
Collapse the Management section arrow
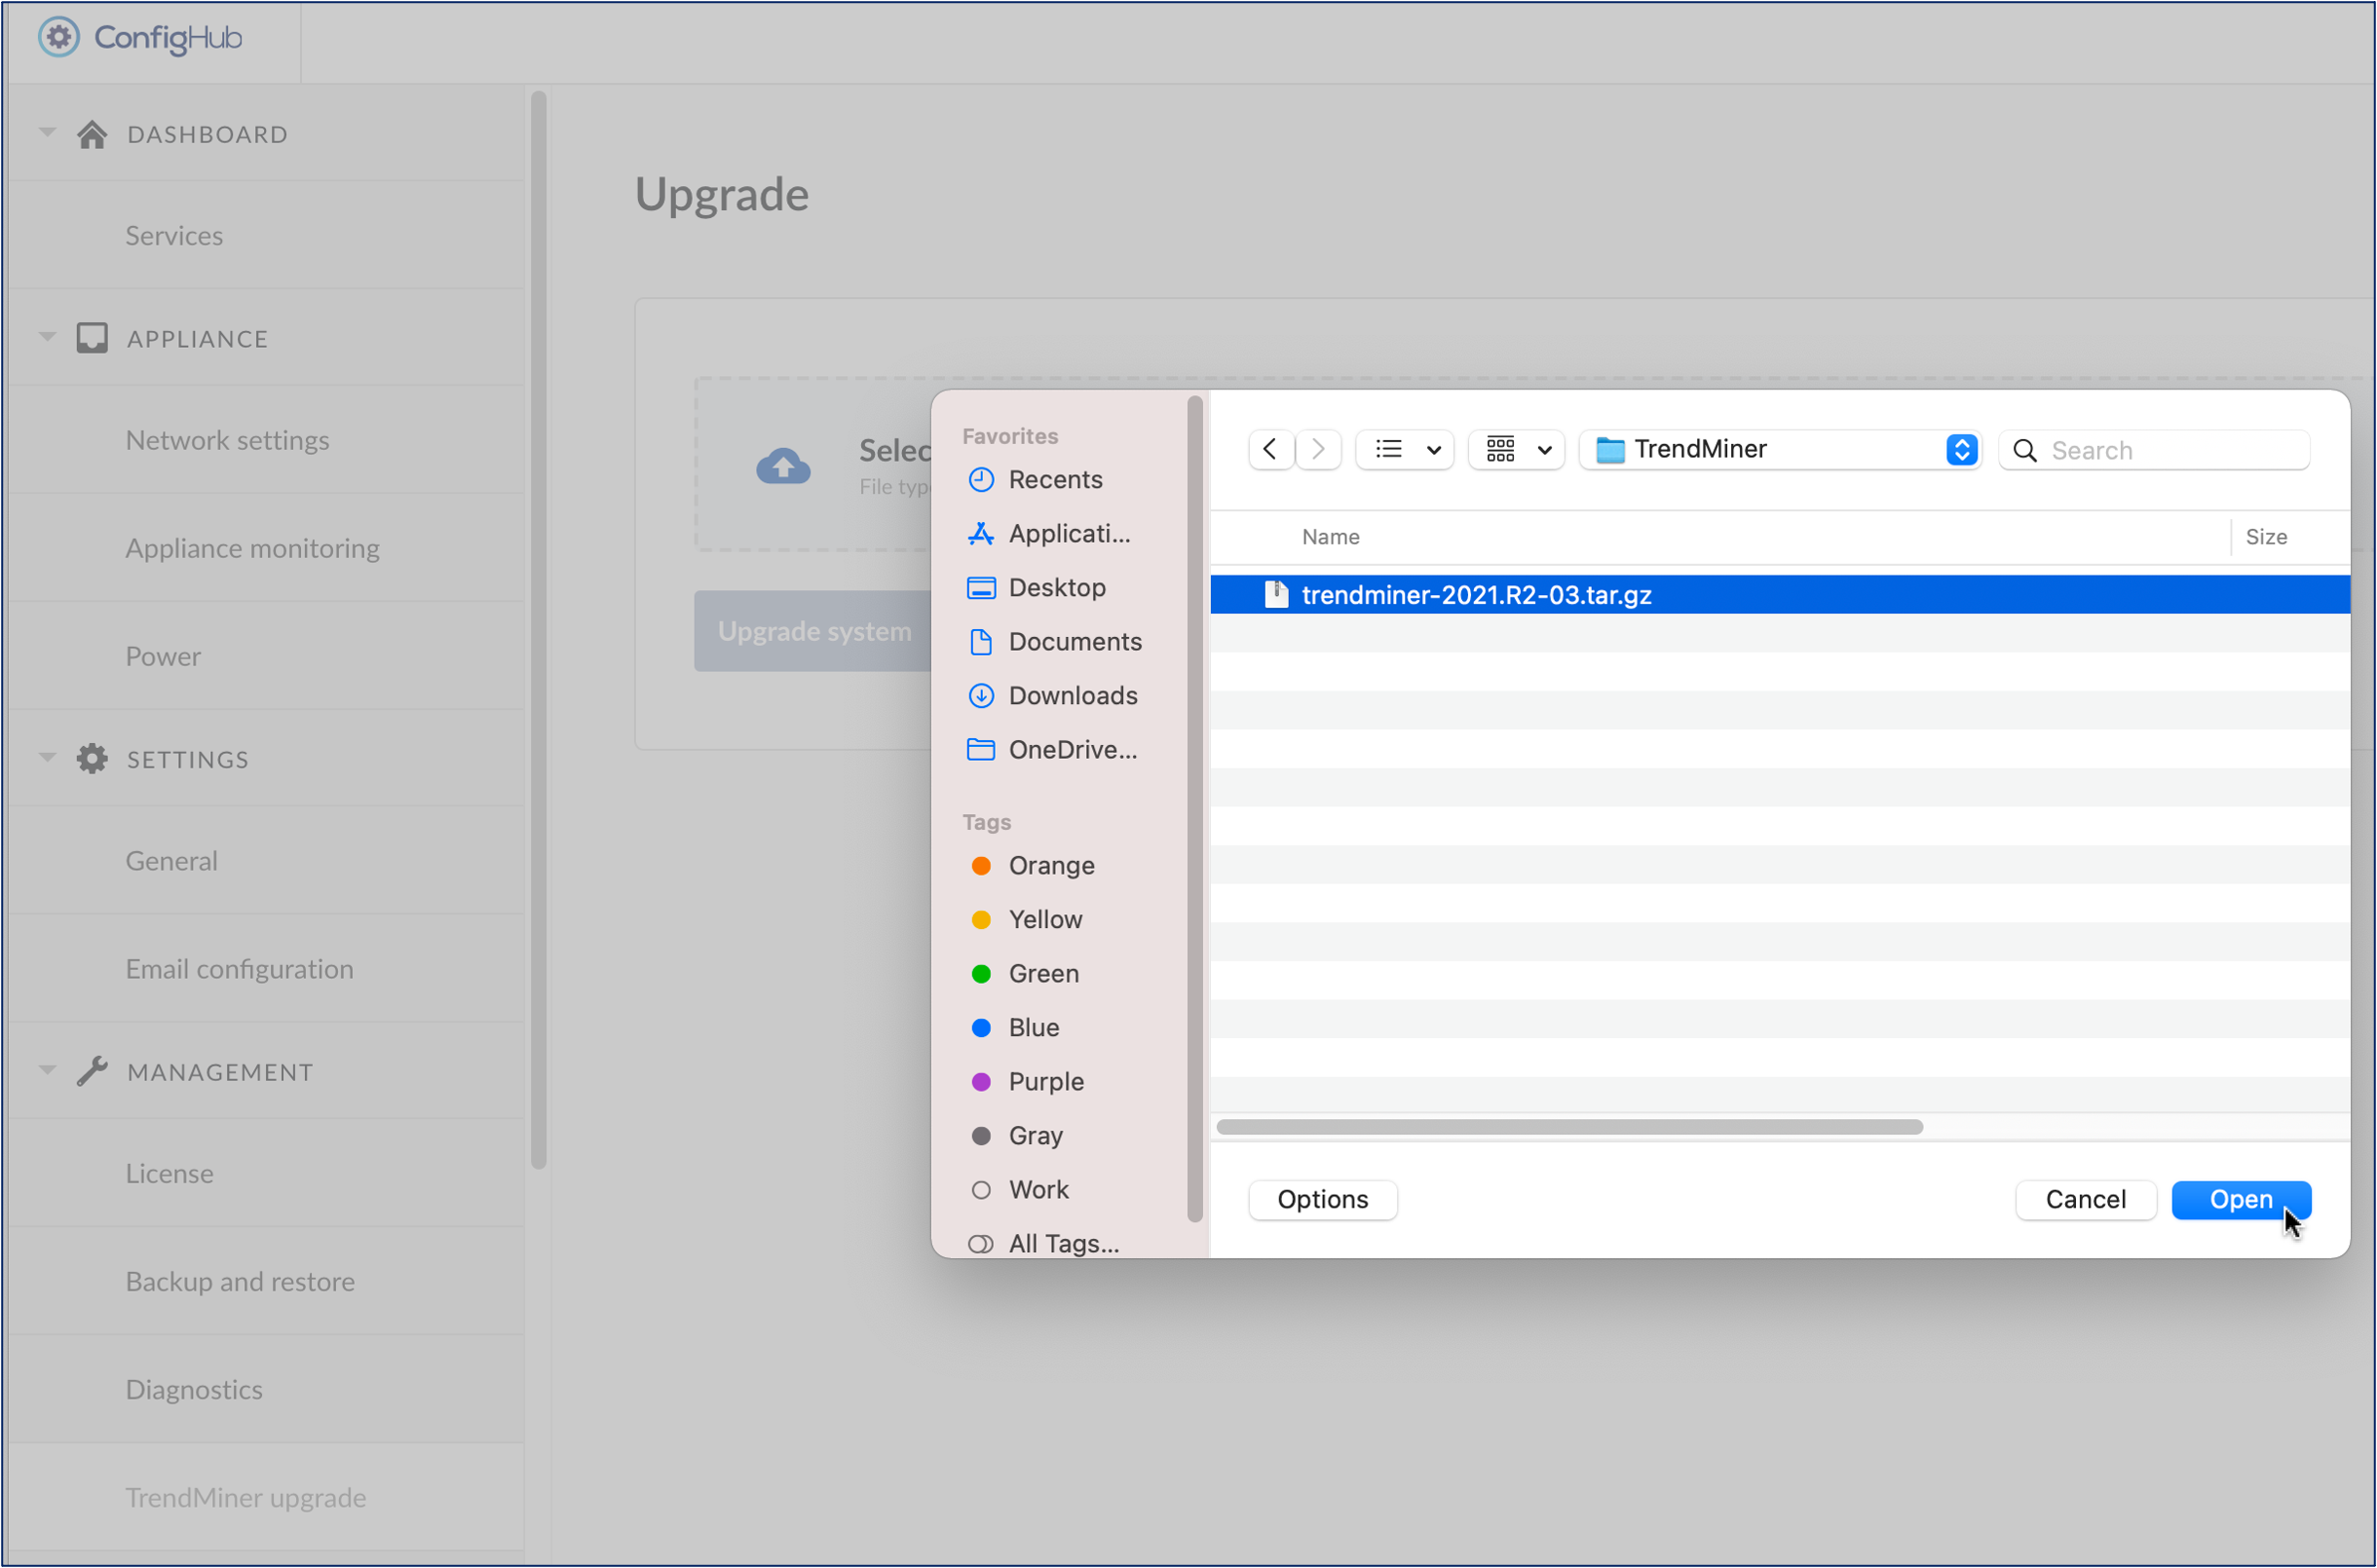tap(47, 1069)
